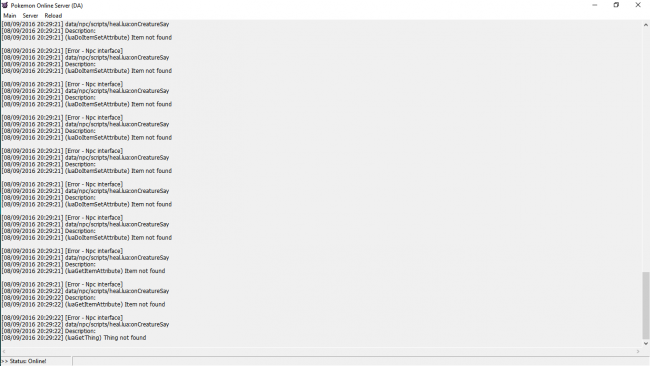Click the horizontal scrollbar right arrow

pyautogui.click(x=638, y=351)
